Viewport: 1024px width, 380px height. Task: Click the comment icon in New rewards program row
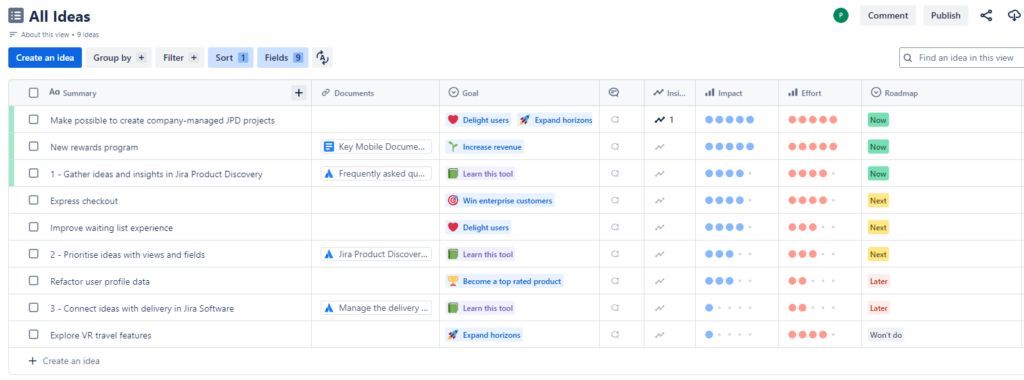(615, 147)
